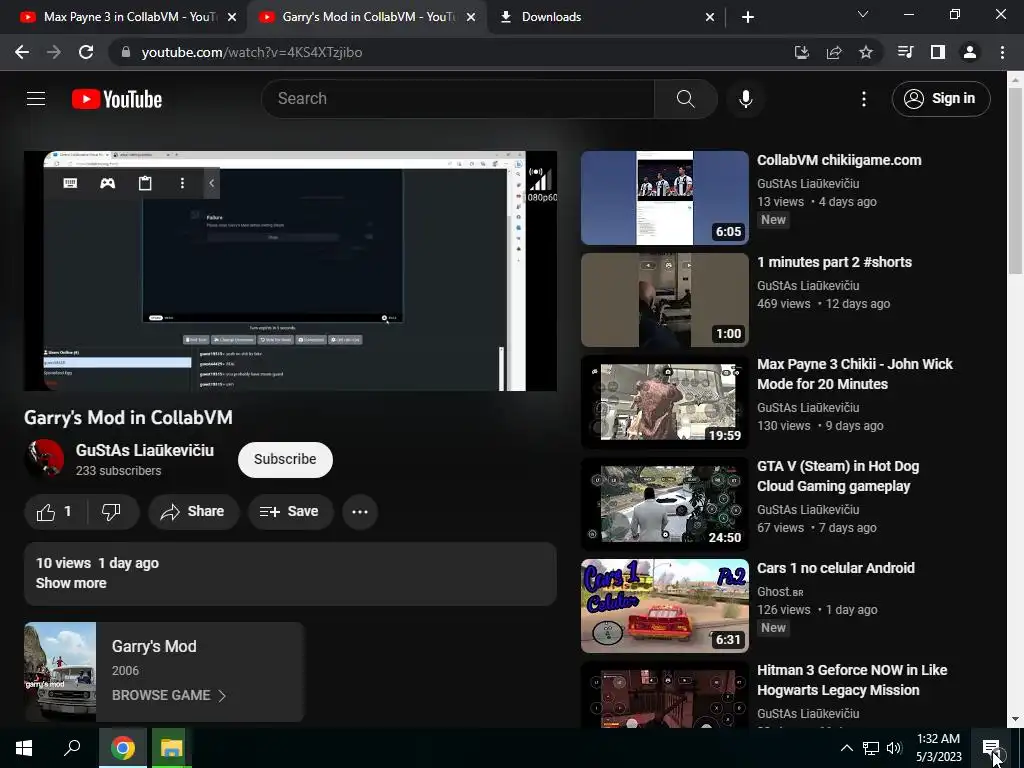Close the Max Payne 3 tab
Viewport: 1024px width, 768px height.
tap(232, 17)
